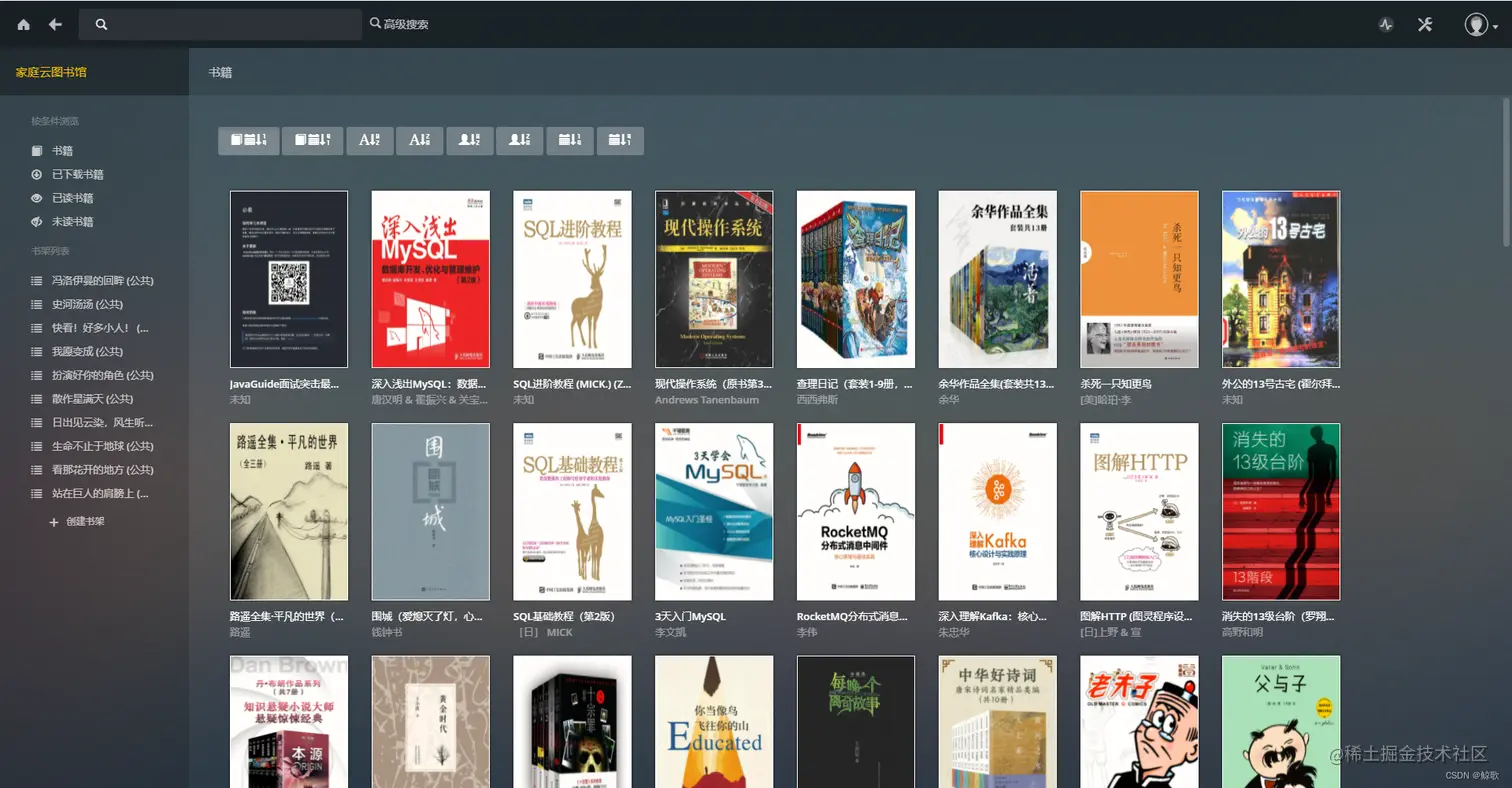This screenshot has height=788, width=1512.
Task: Sort titles A to Z
Action: pos(369,141)
